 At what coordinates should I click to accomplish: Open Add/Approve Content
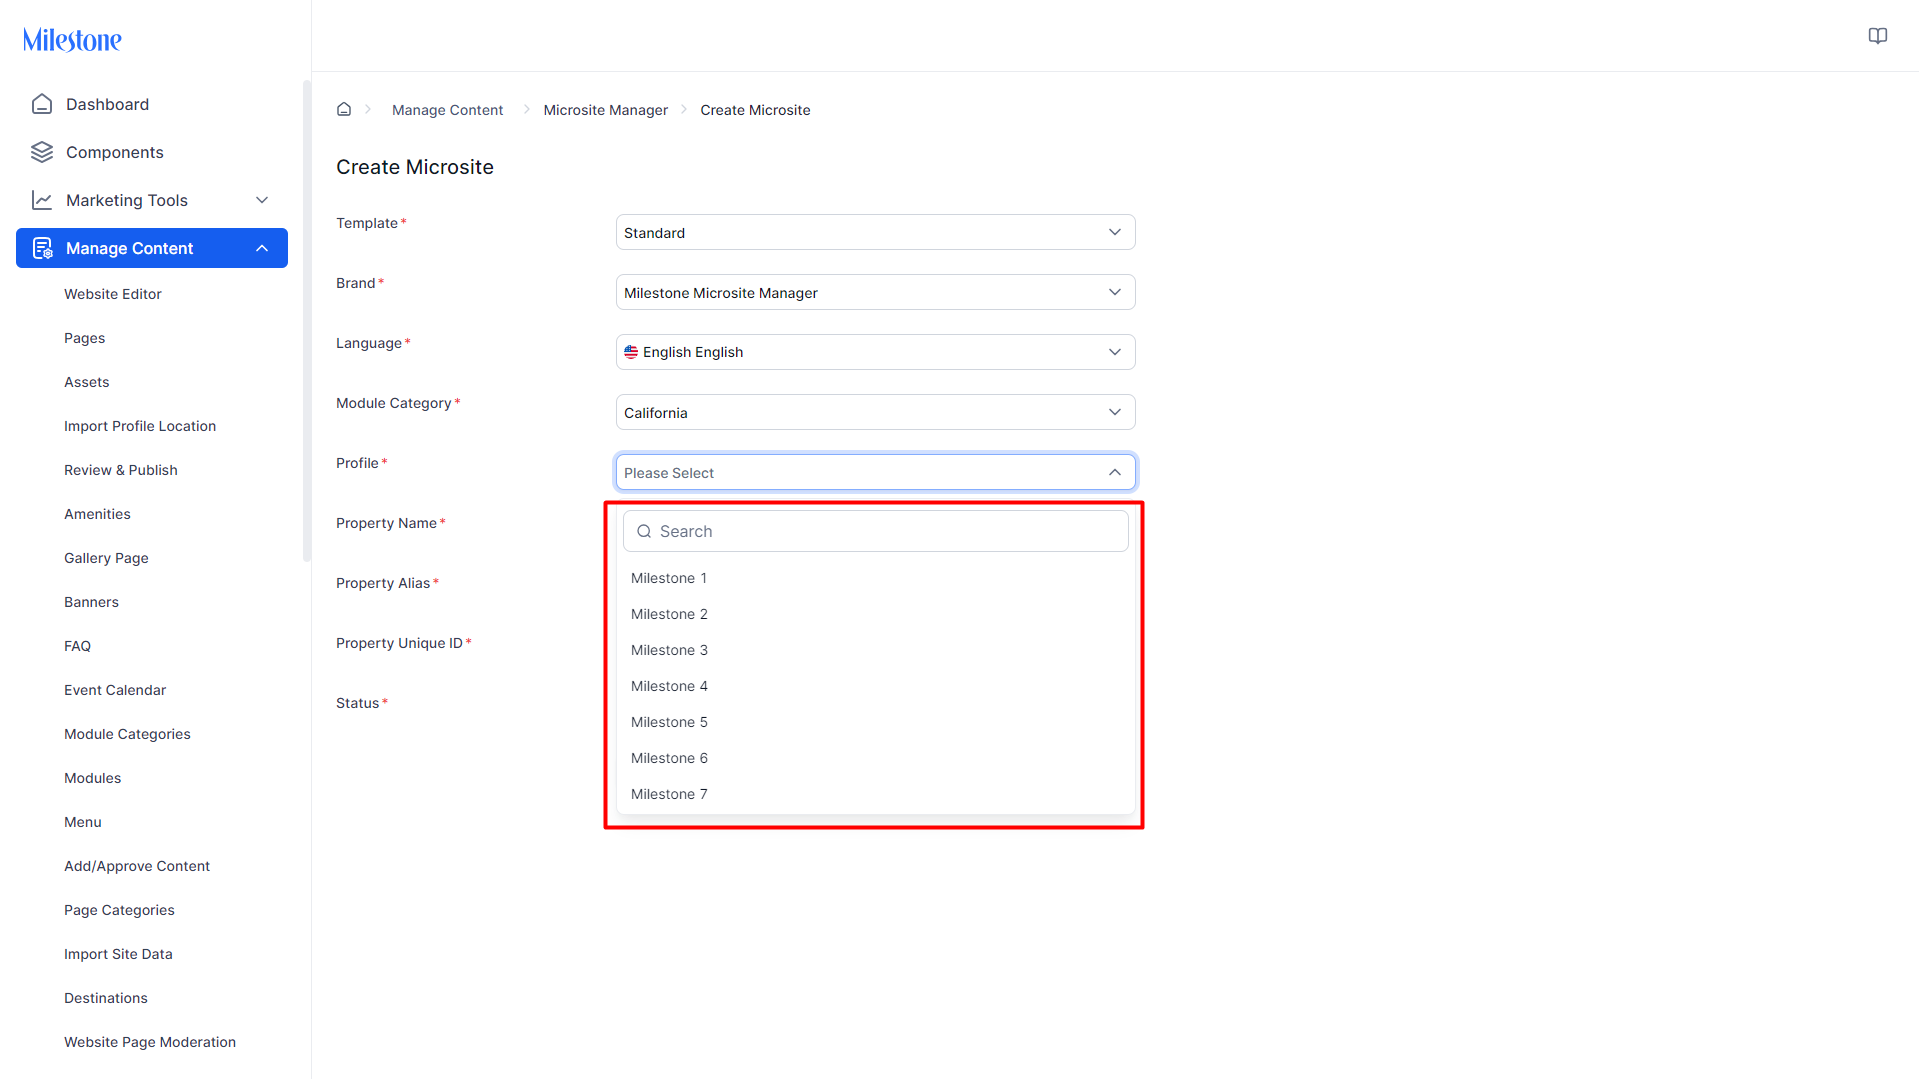pyautogui.click(x=137, y=866)
